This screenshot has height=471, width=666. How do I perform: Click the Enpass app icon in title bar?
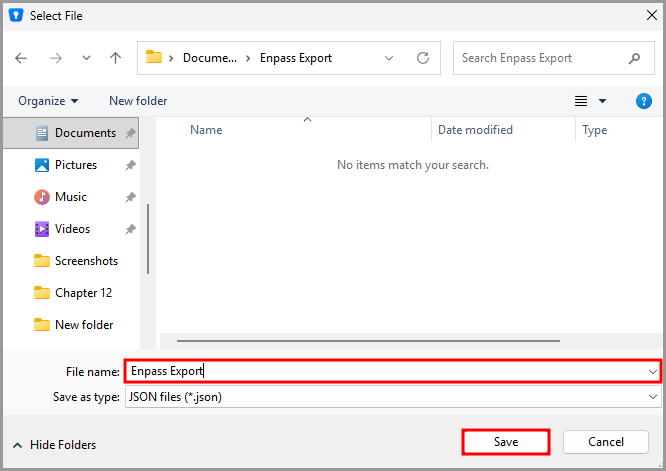[16, 15]
